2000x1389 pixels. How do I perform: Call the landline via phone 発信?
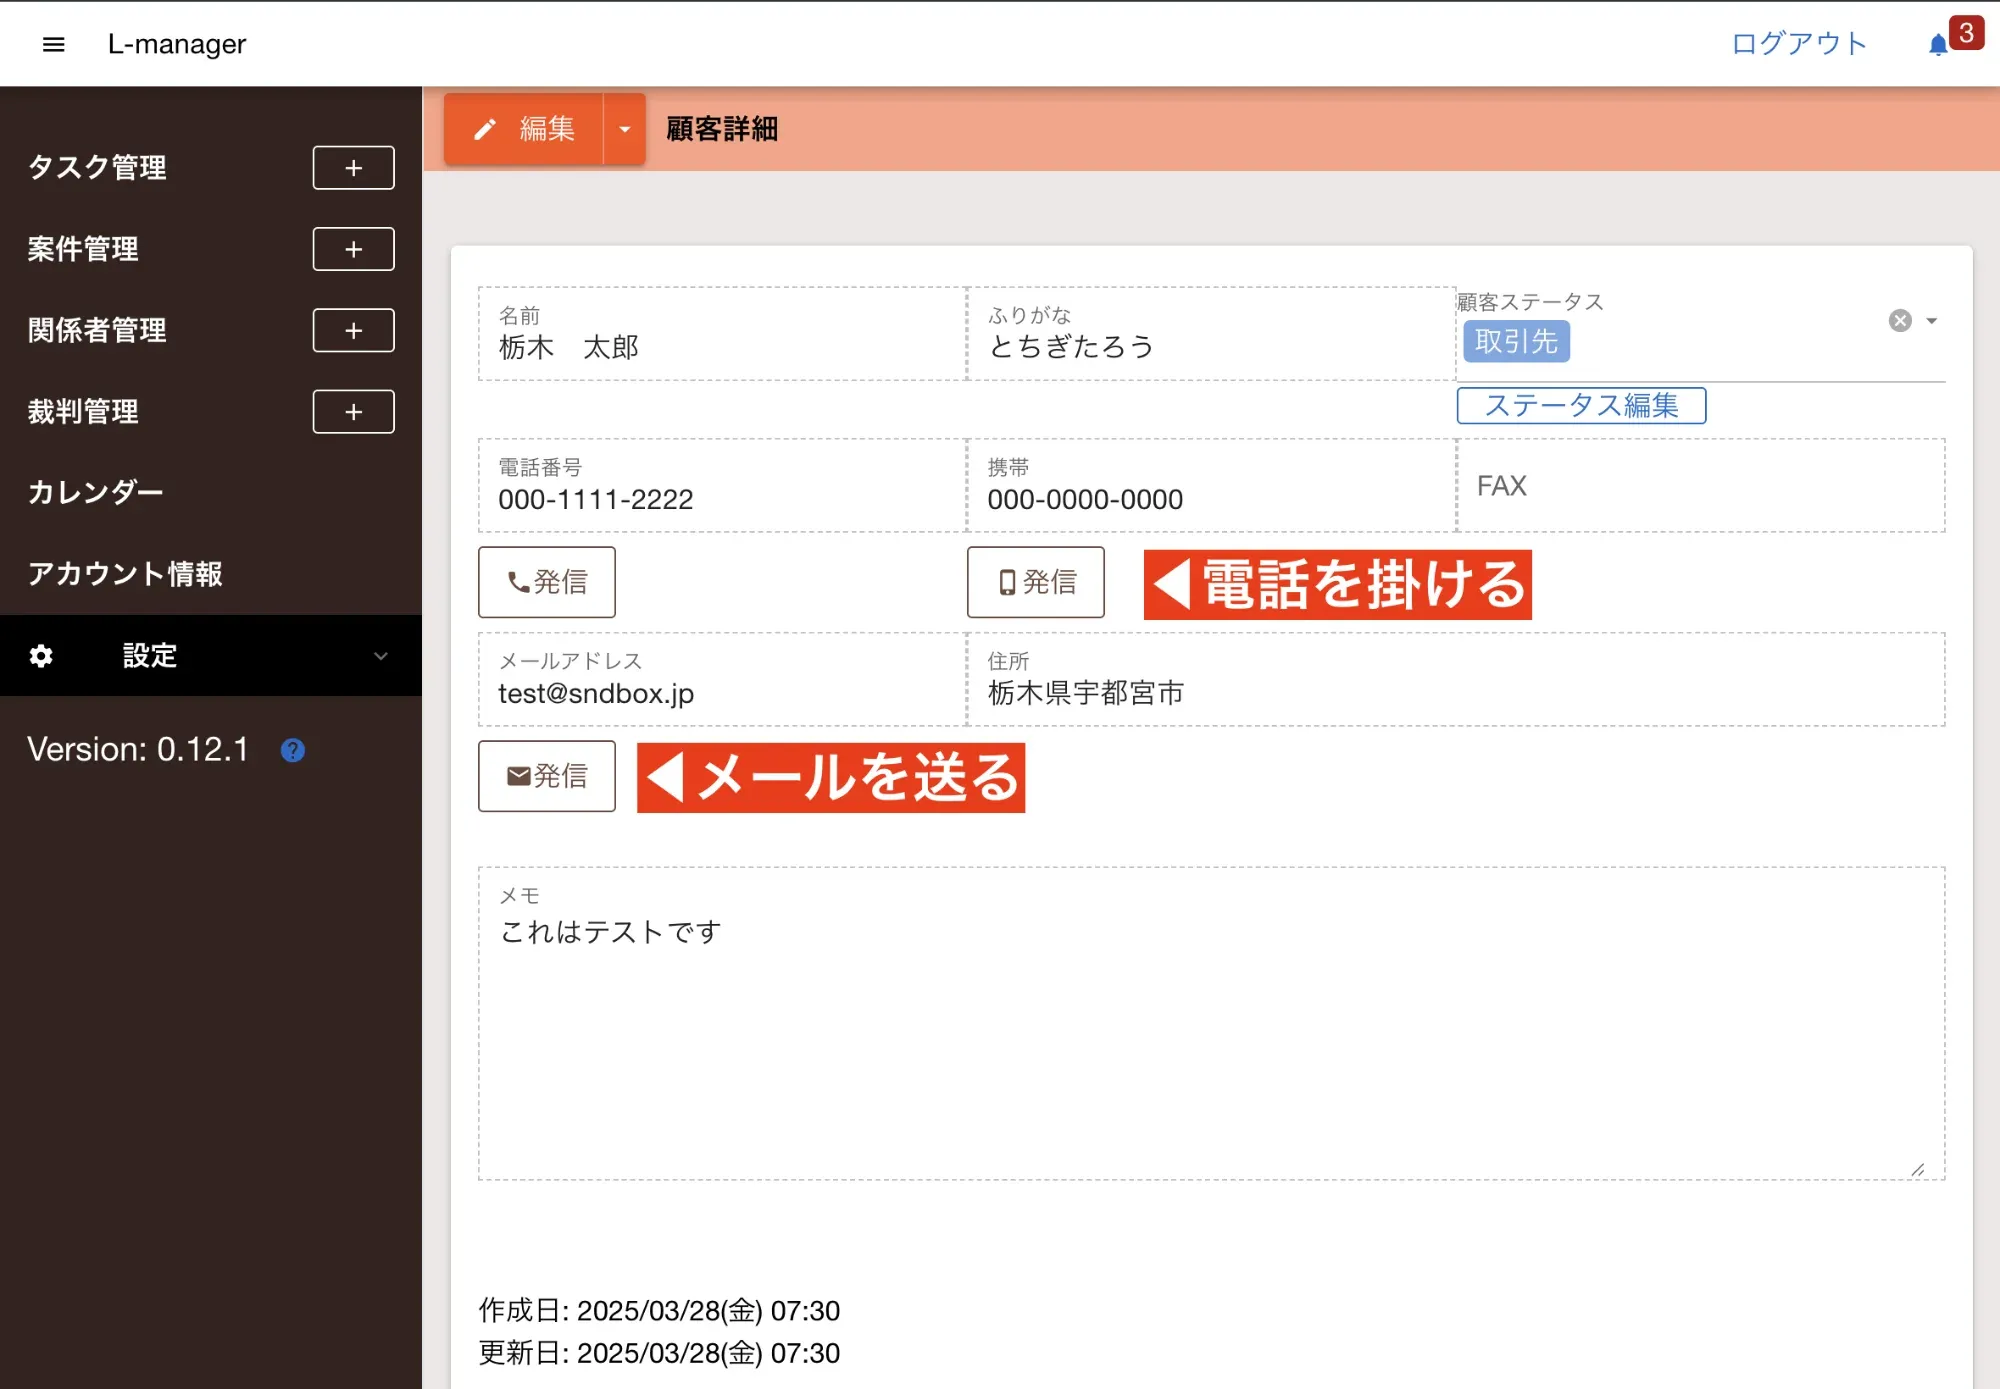point(546,582)
